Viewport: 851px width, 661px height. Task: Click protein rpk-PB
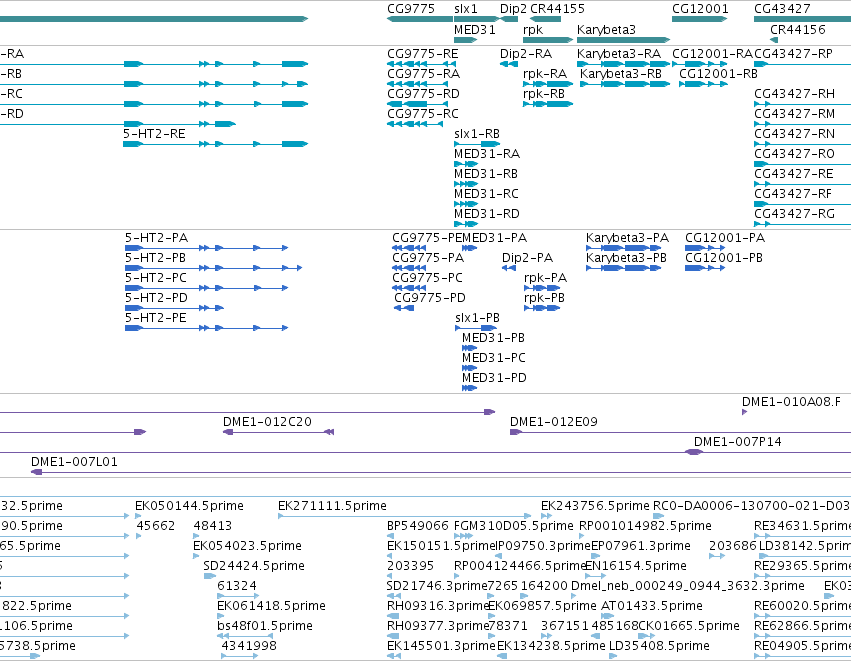(x=542, y=308)
